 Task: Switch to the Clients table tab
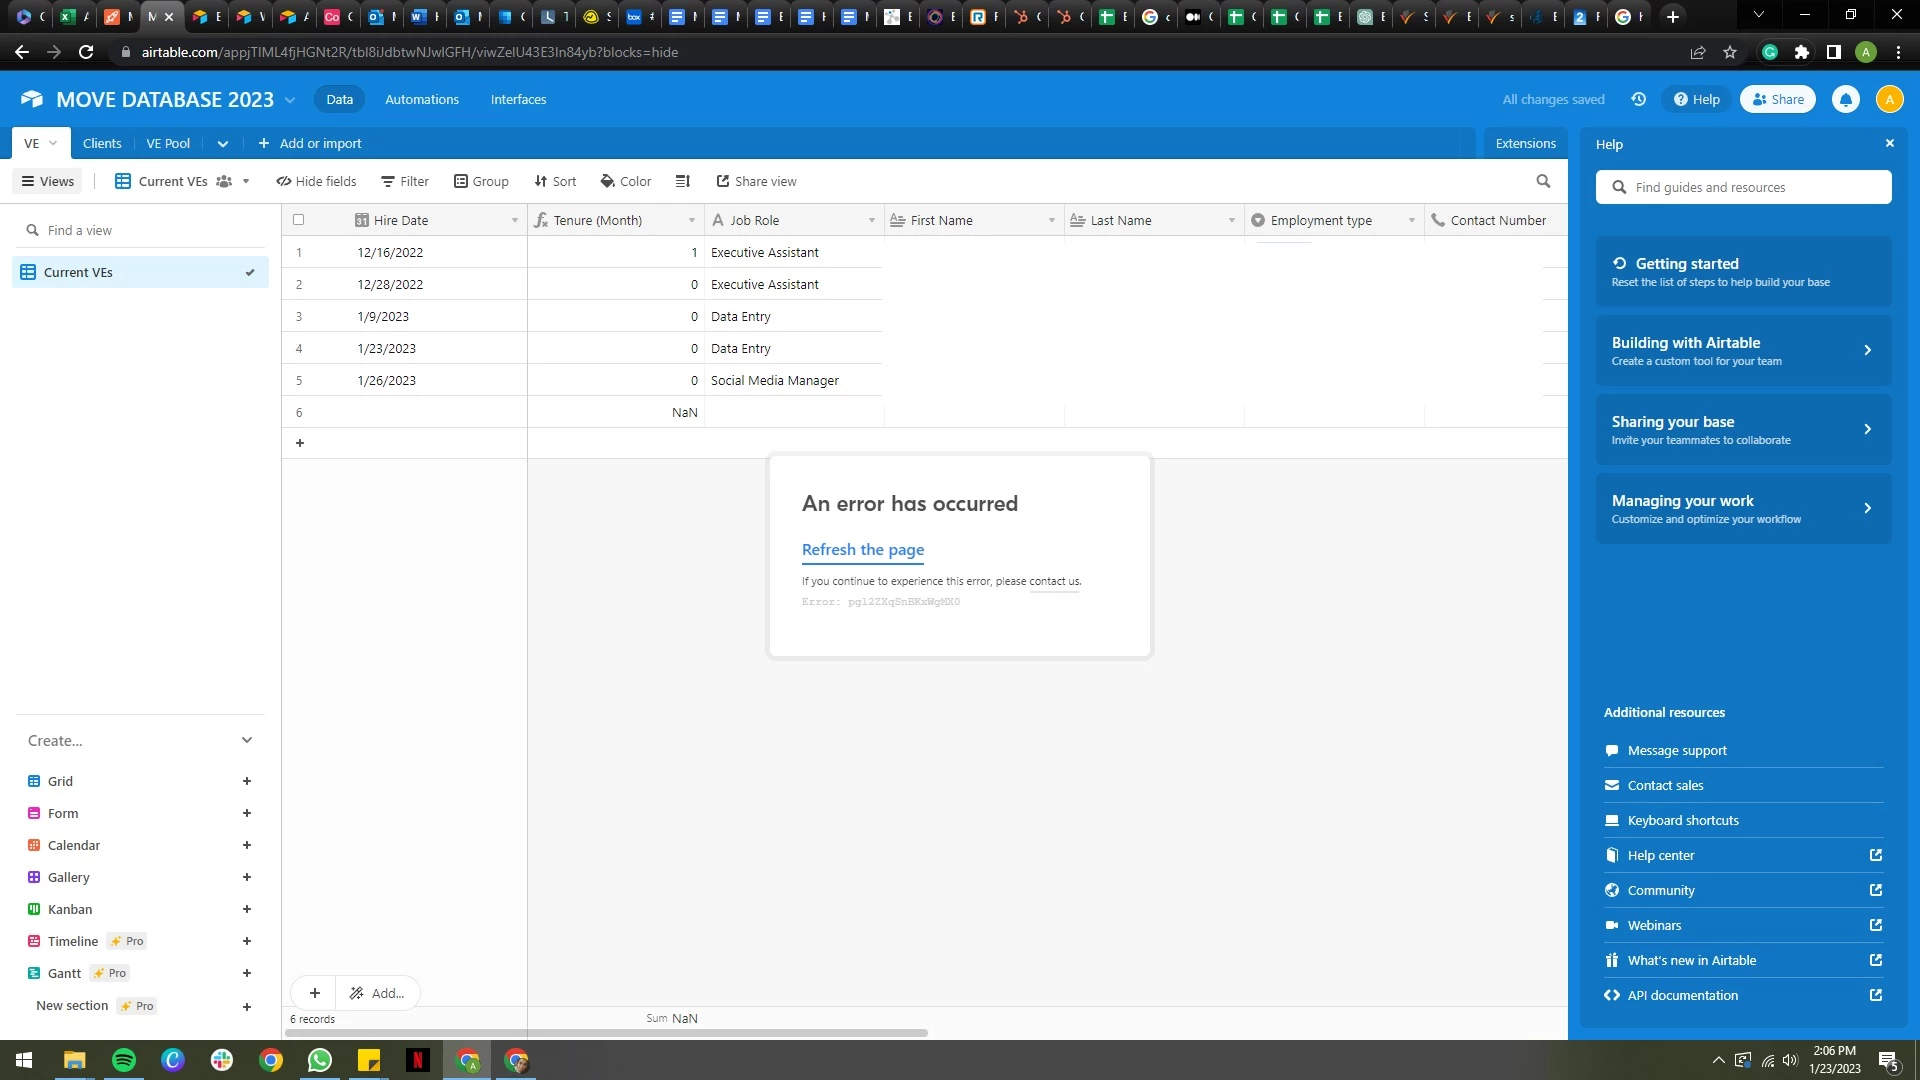tap(102, 144)
